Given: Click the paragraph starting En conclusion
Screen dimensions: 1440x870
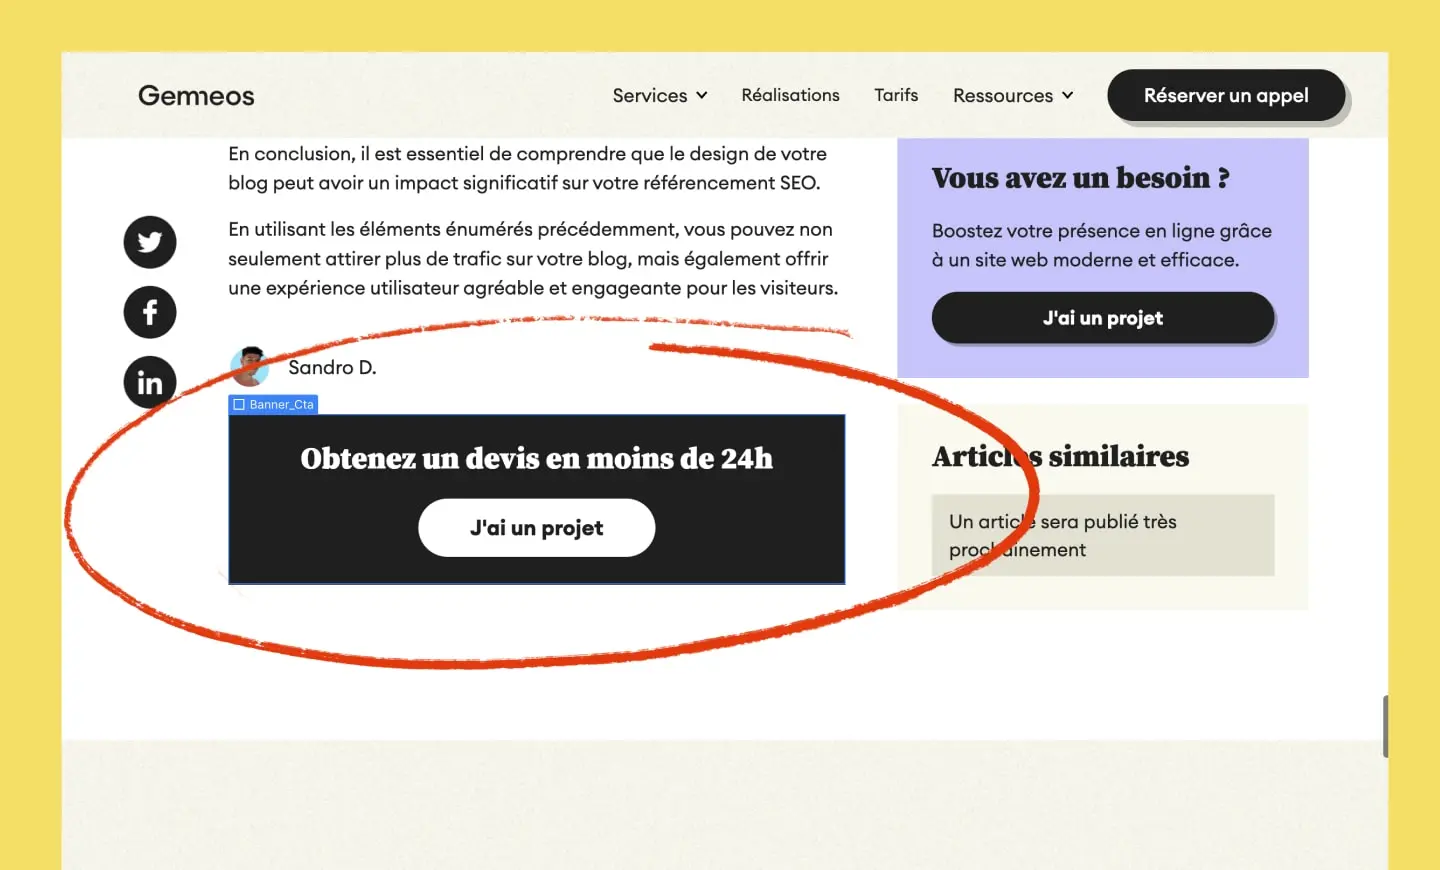Looking at the screenshot, I should click(527, 168).
